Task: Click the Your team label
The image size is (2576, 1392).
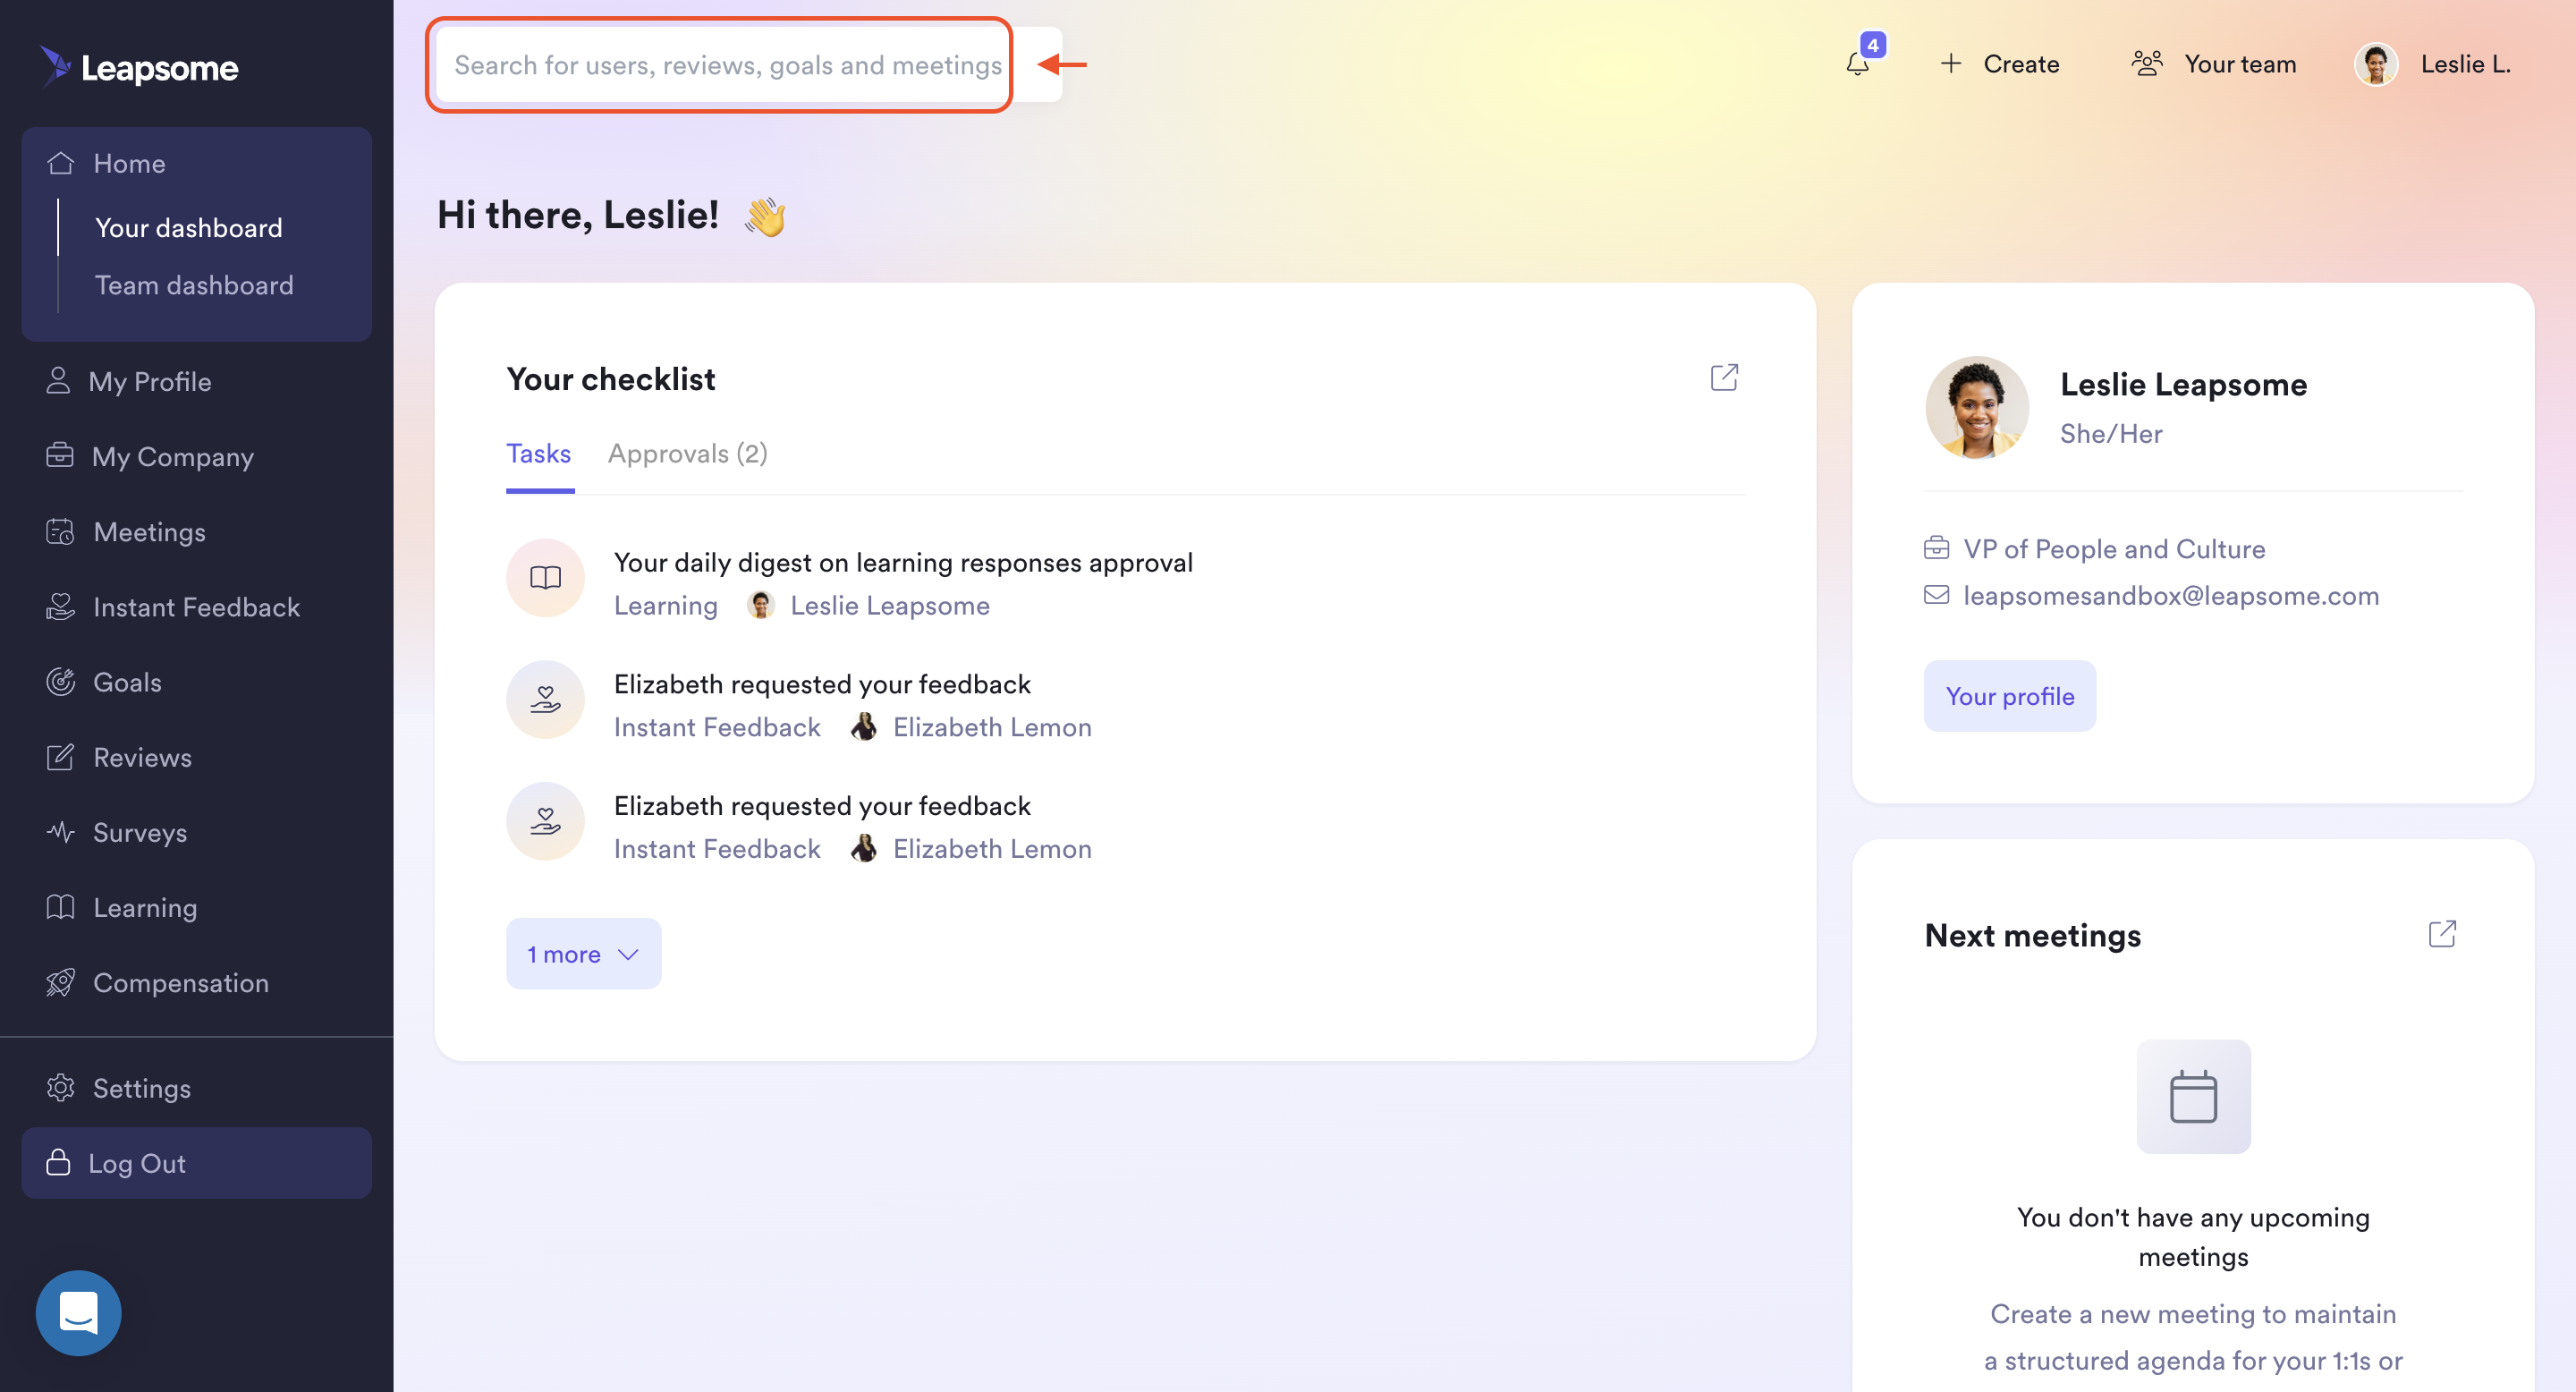Action: [2240, 64]
